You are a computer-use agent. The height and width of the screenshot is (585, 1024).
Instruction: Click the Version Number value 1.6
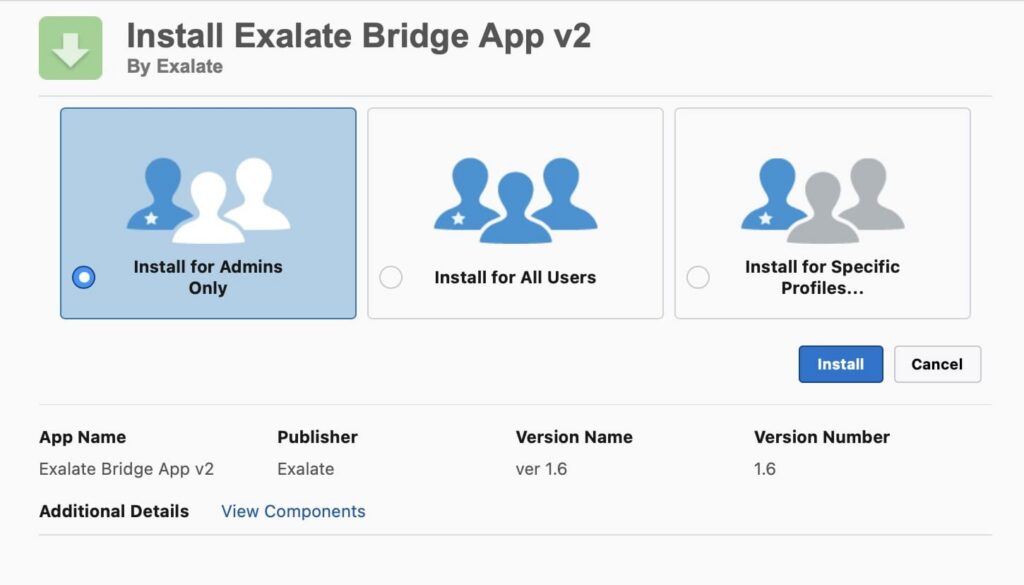(765, 468)
